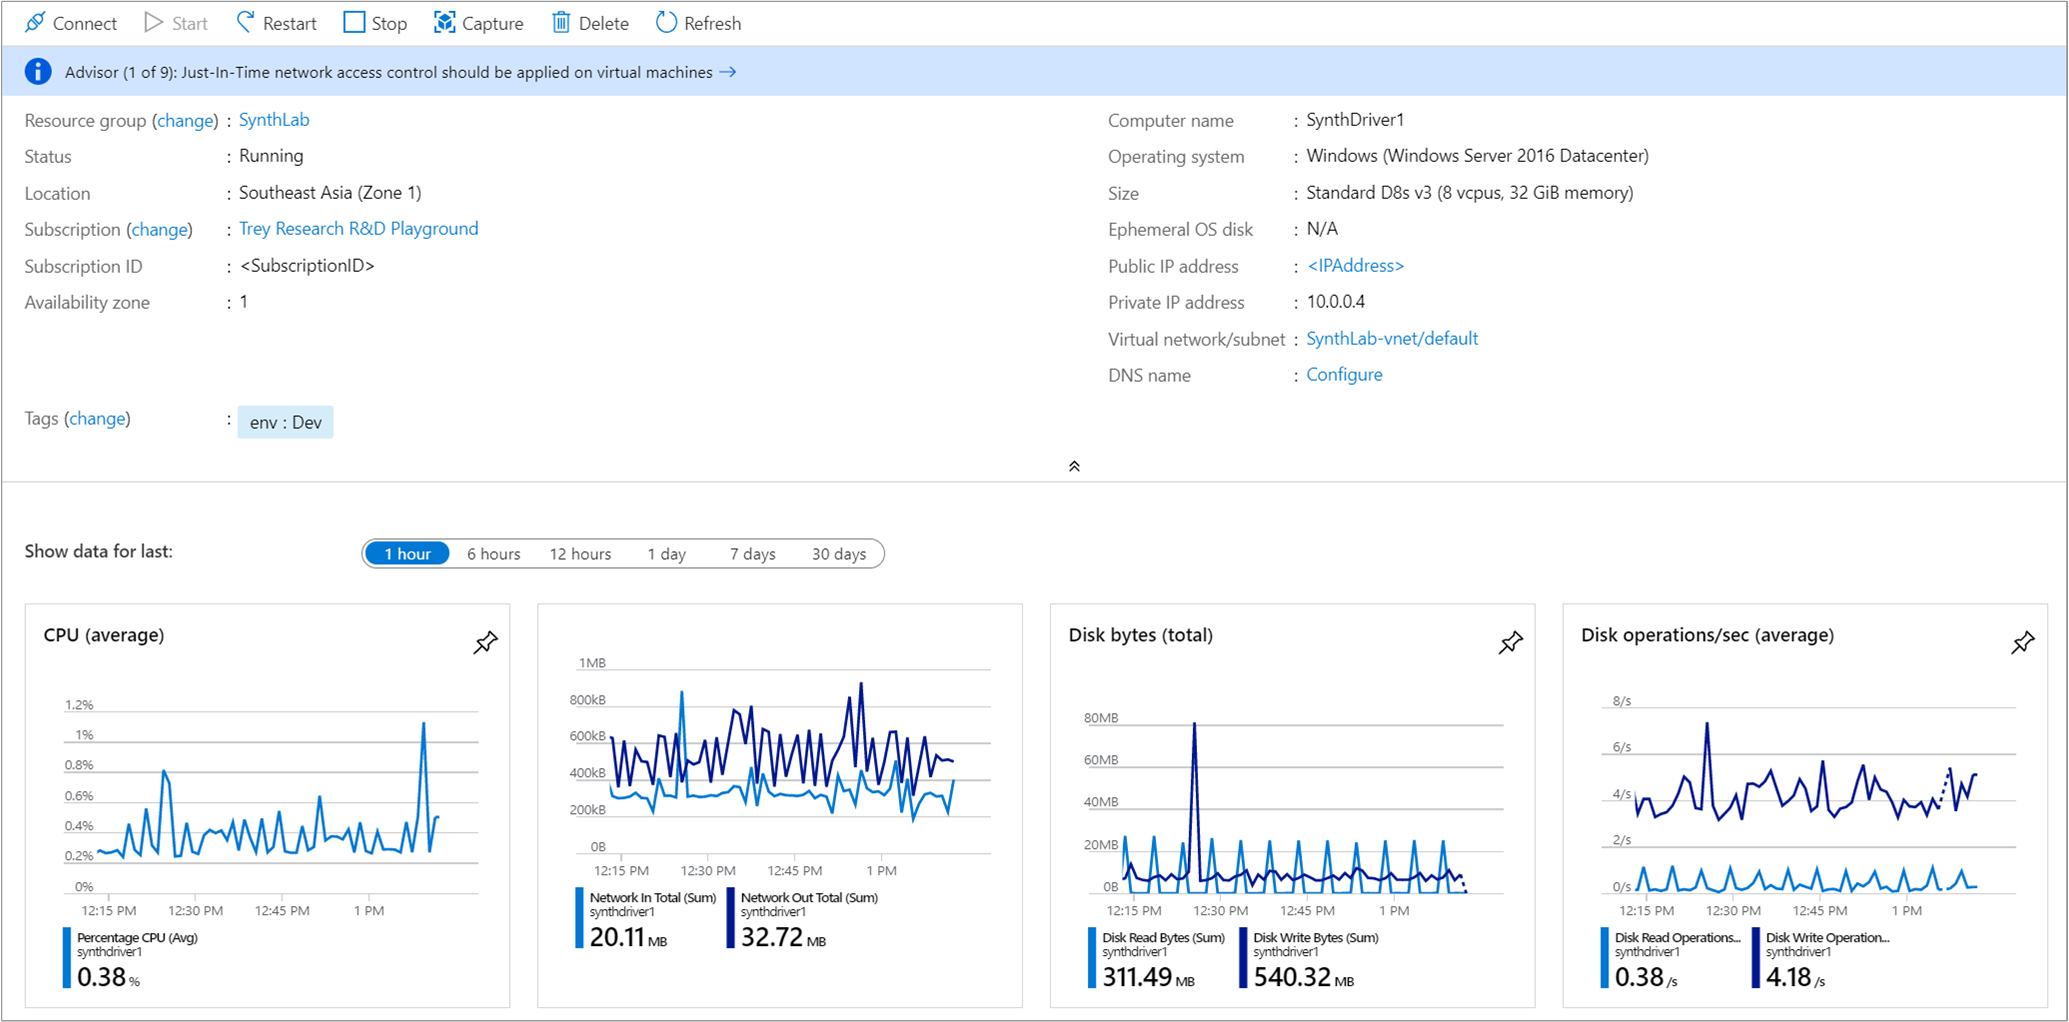
Task: Switch data range to 6 hours
Action: (493, 554)
